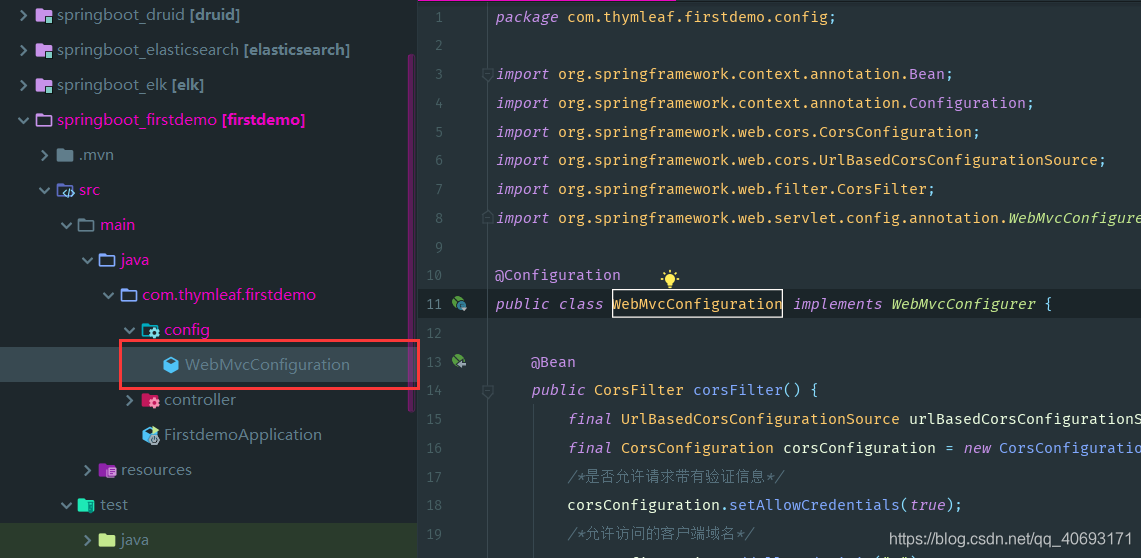Click line number 9 in the gutter
Screen dimensions: 1141x558
[x=438, y=247]
